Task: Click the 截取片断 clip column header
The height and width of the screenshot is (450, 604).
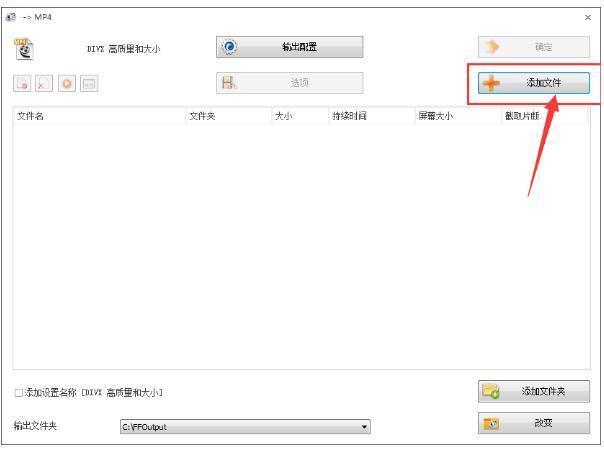Action: coord(545,116)
